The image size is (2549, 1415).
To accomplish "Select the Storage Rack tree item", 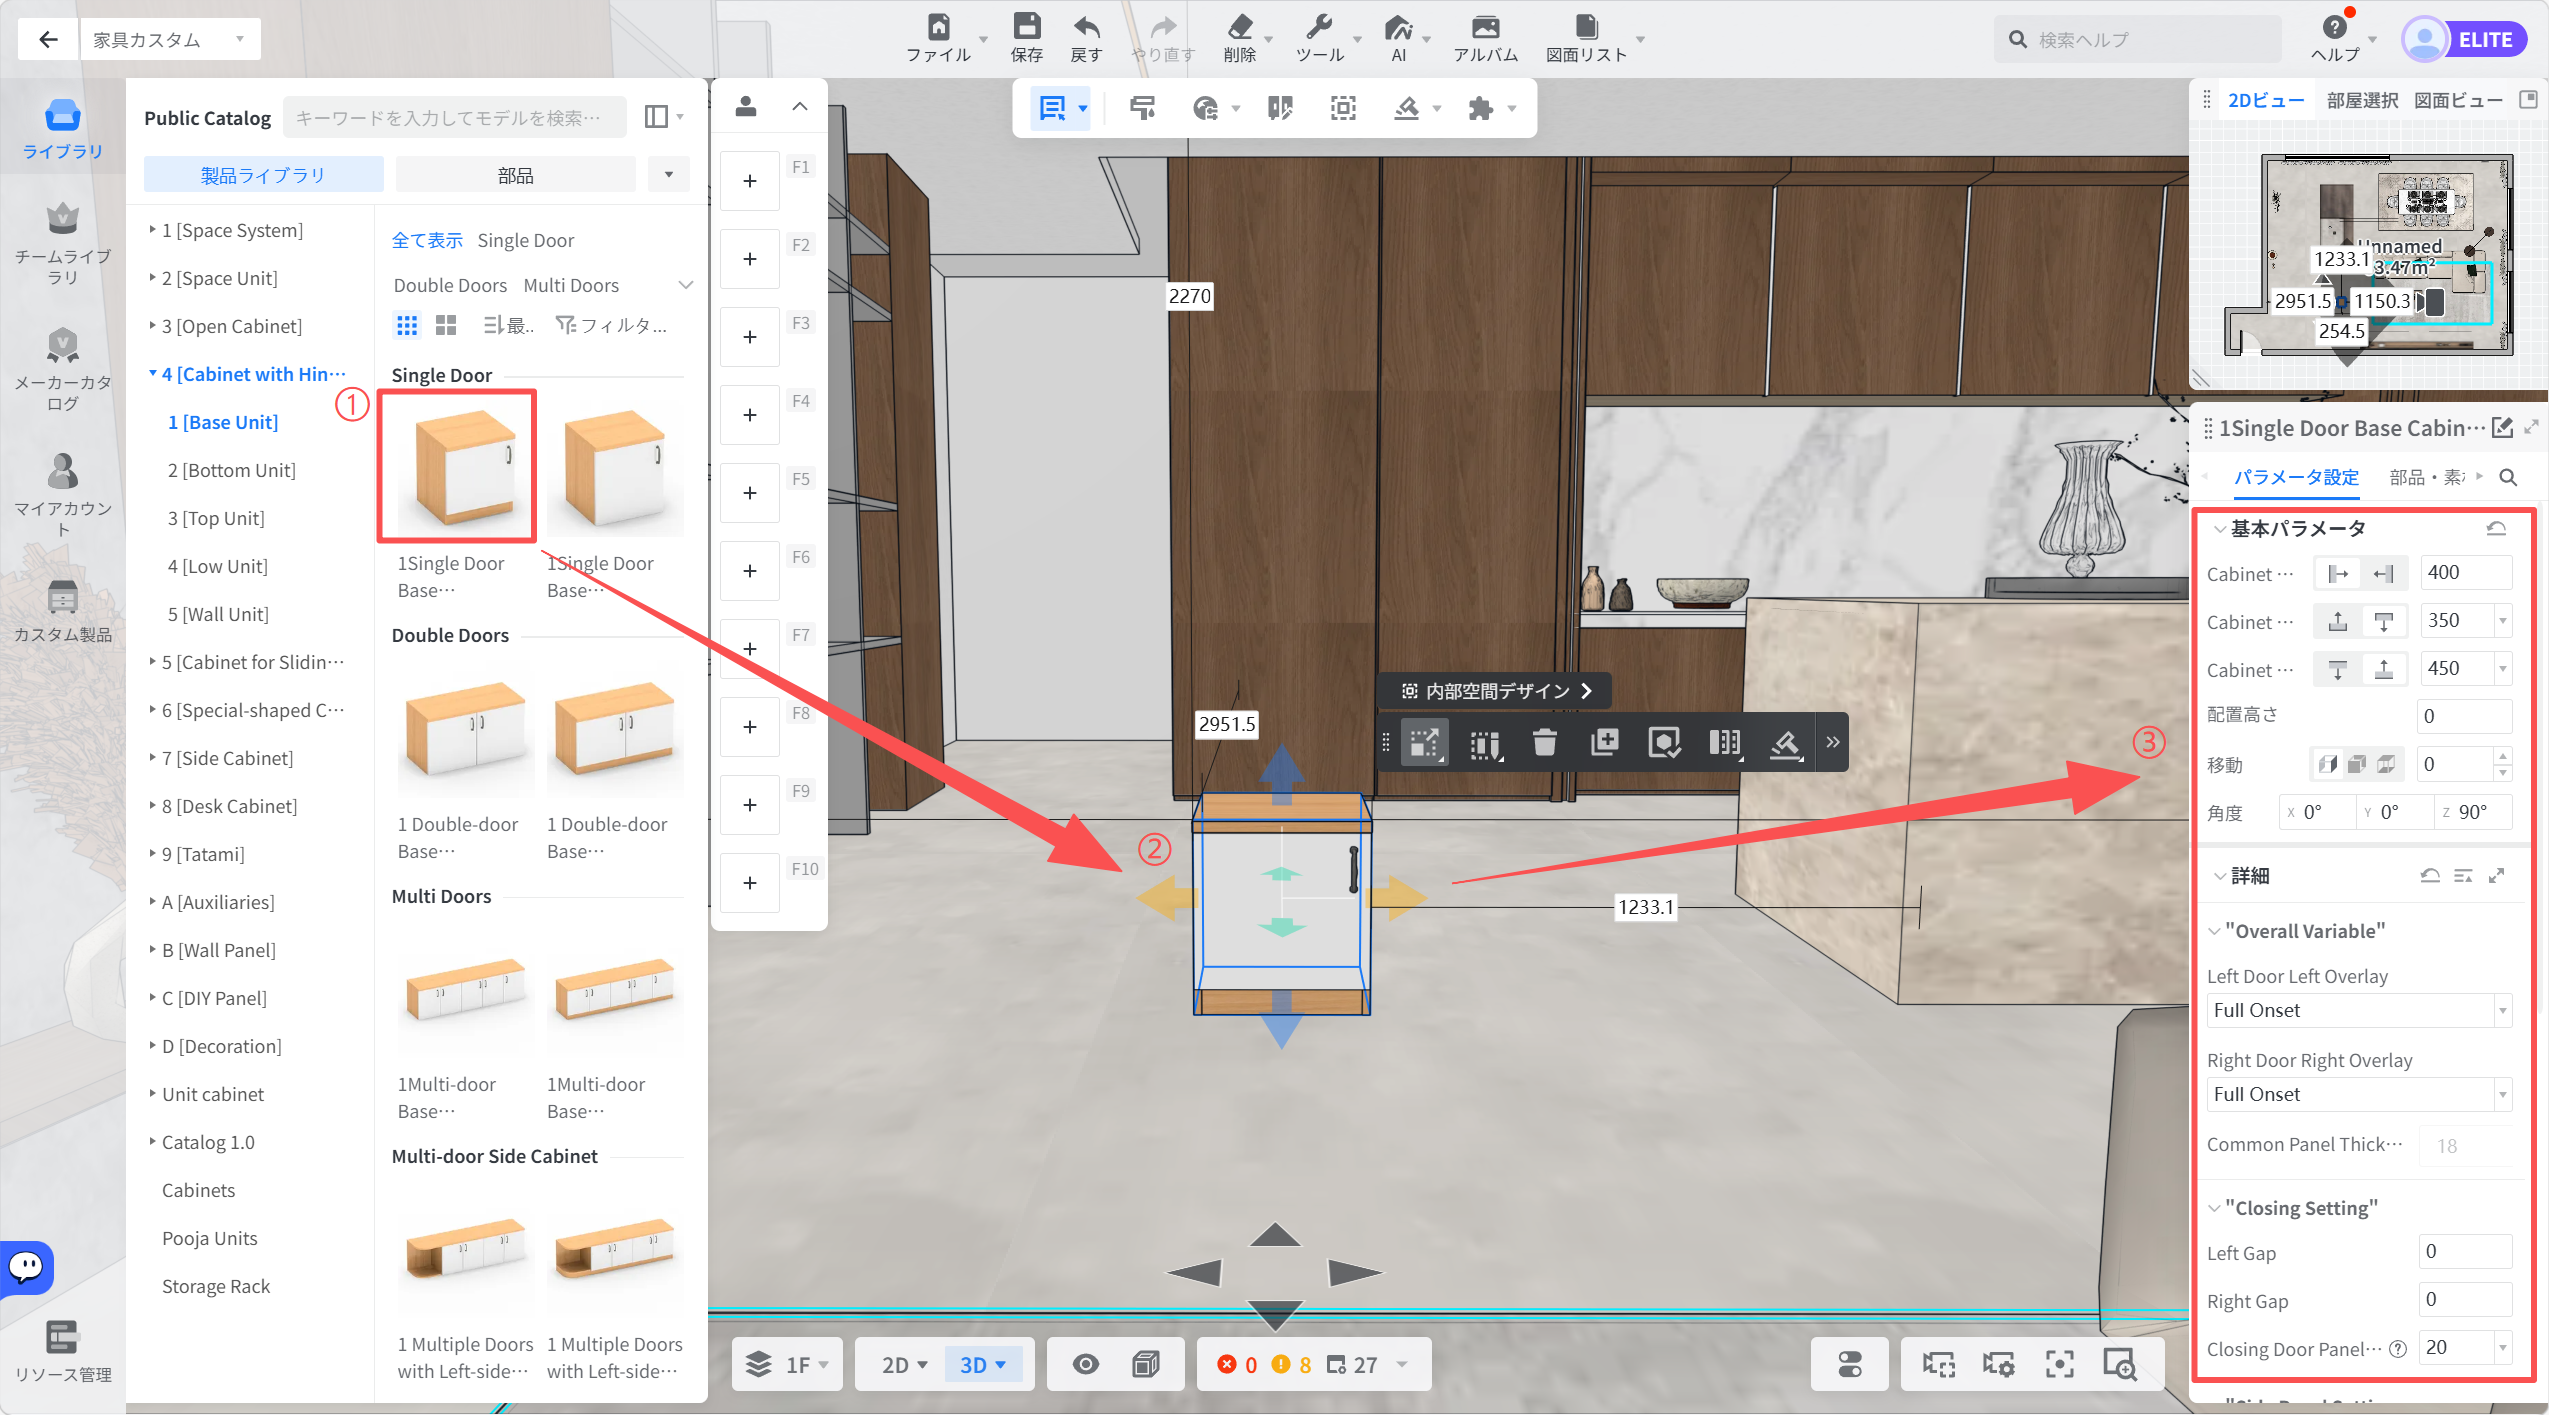I will coord(216,1286).
